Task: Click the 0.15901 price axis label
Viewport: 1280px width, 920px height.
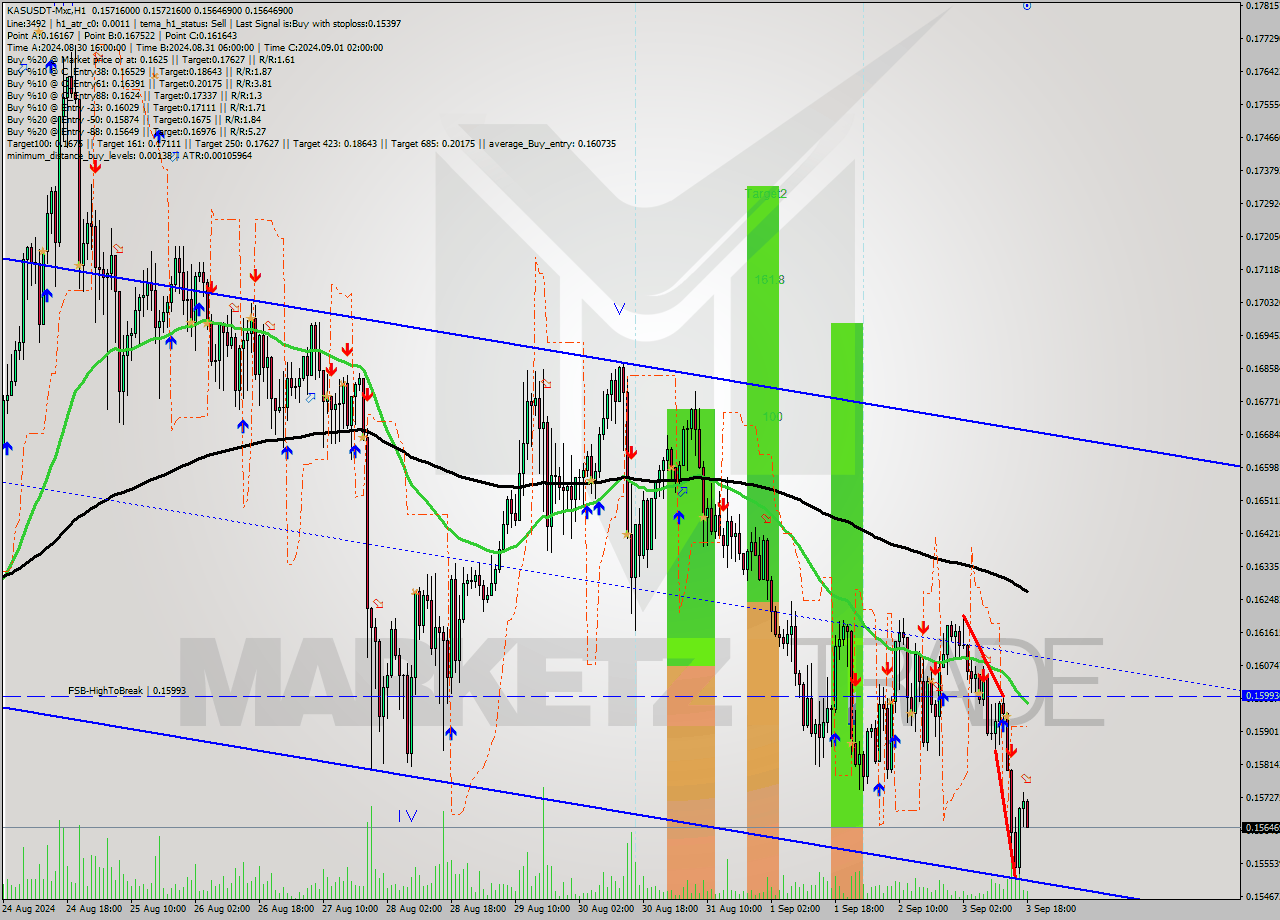Action: [x=1262, y=731]
